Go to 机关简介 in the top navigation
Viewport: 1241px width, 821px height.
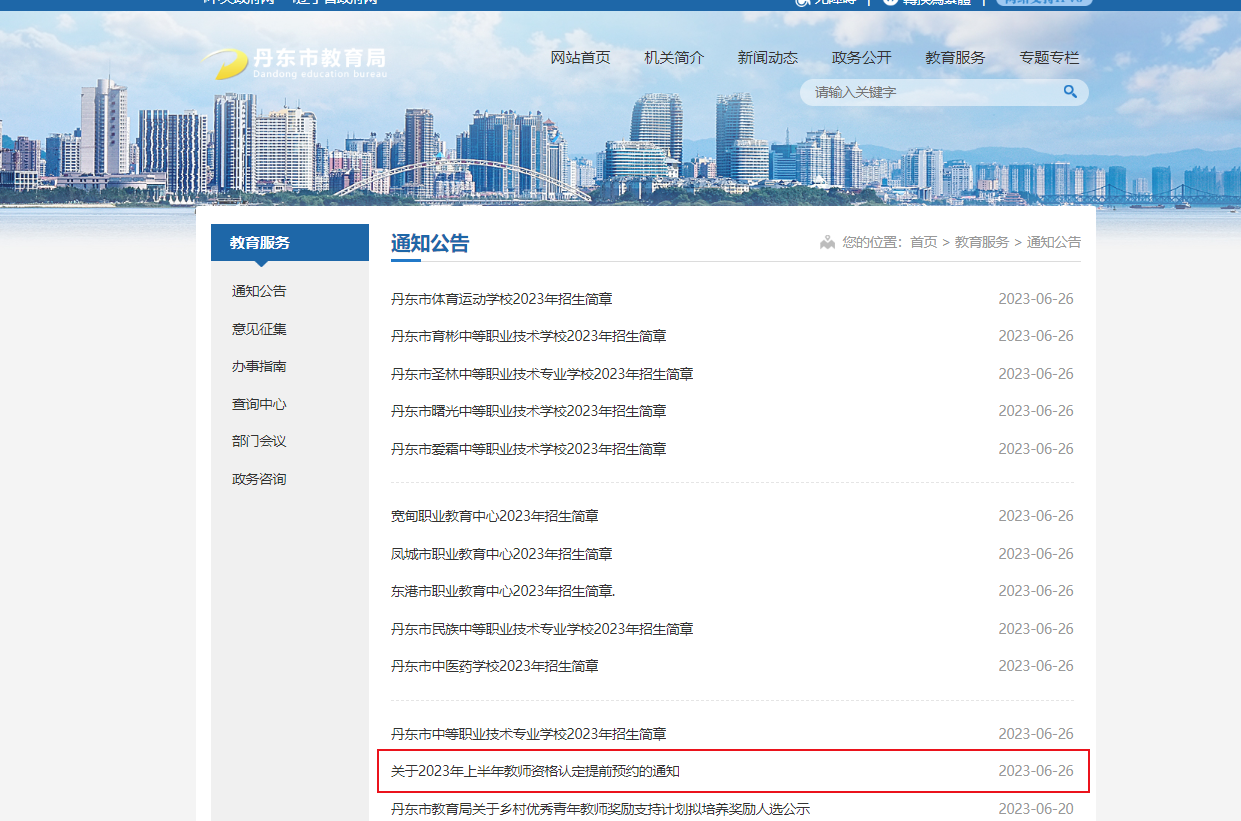click(674, 58)
